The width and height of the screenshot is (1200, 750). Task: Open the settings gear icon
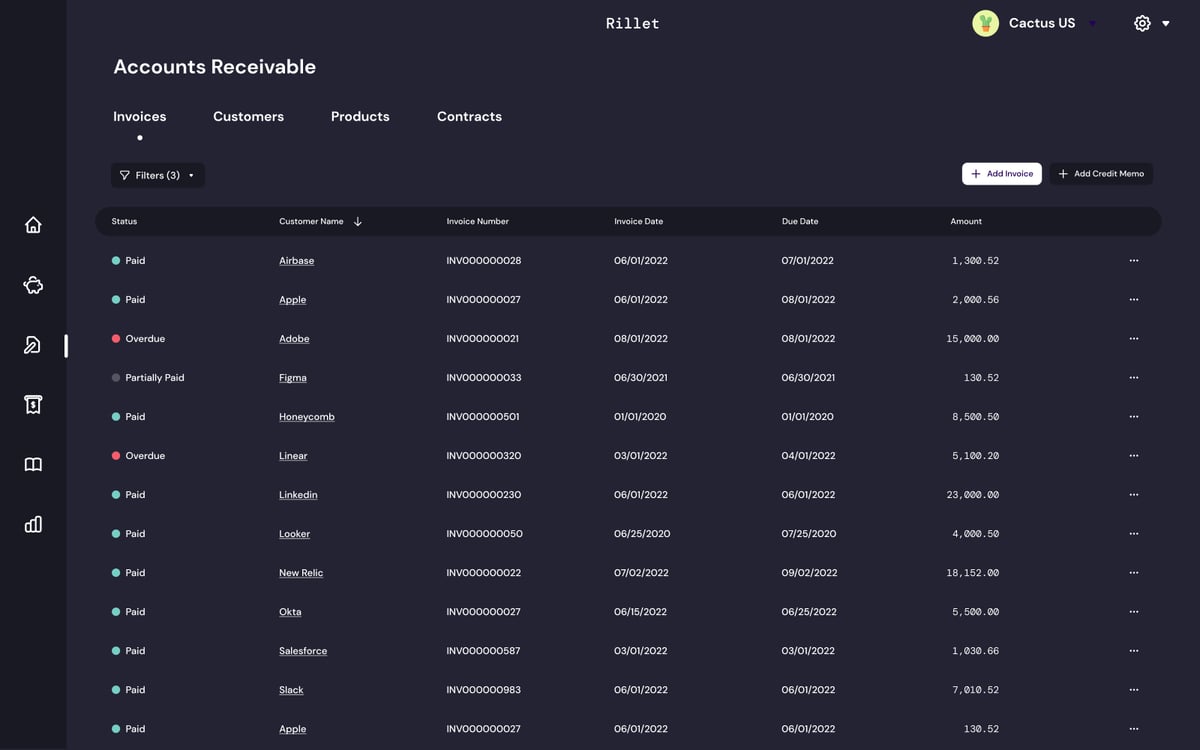tap(1142, 22)
